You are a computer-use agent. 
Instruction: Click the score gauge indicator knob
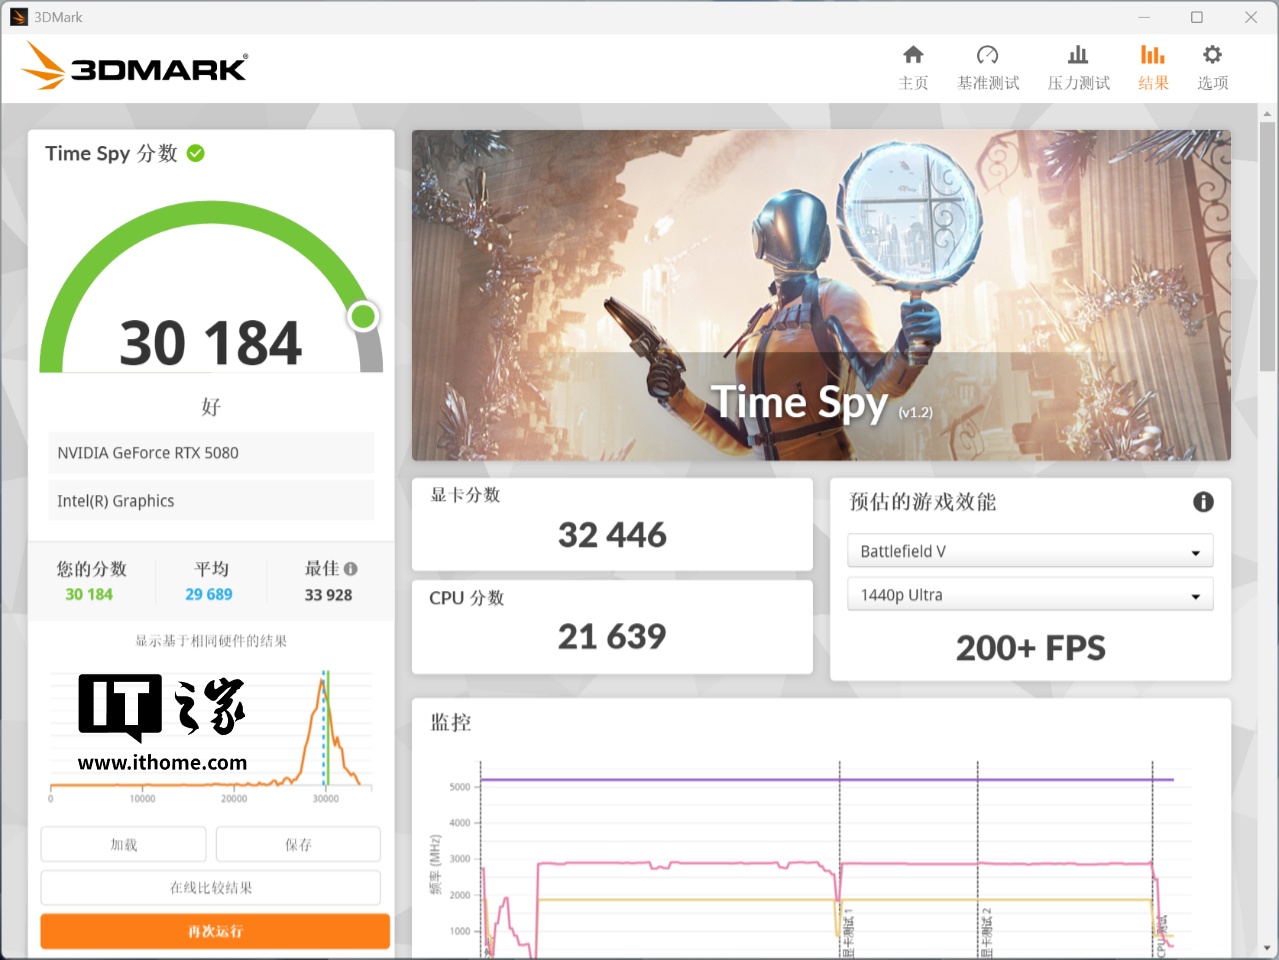point(363,317)
